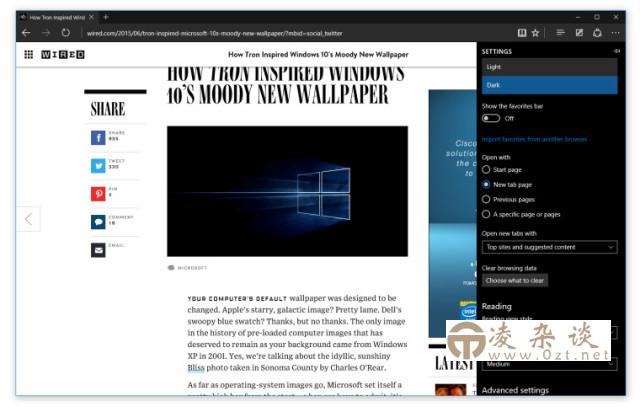This screenshot has height=412, width=640.
Task: Select the 'How Tron Inspired' browser tab
Action: (57, 17)
